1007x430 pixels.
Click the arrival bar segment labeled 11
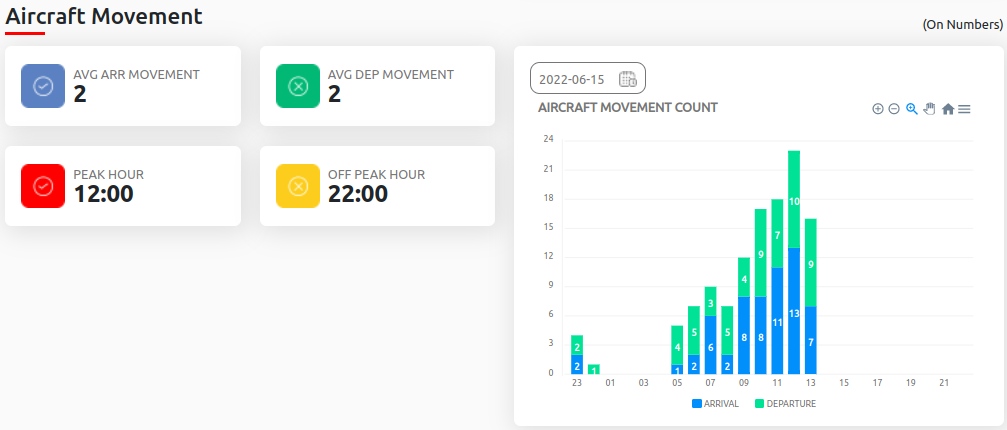[x=777, y=321]
